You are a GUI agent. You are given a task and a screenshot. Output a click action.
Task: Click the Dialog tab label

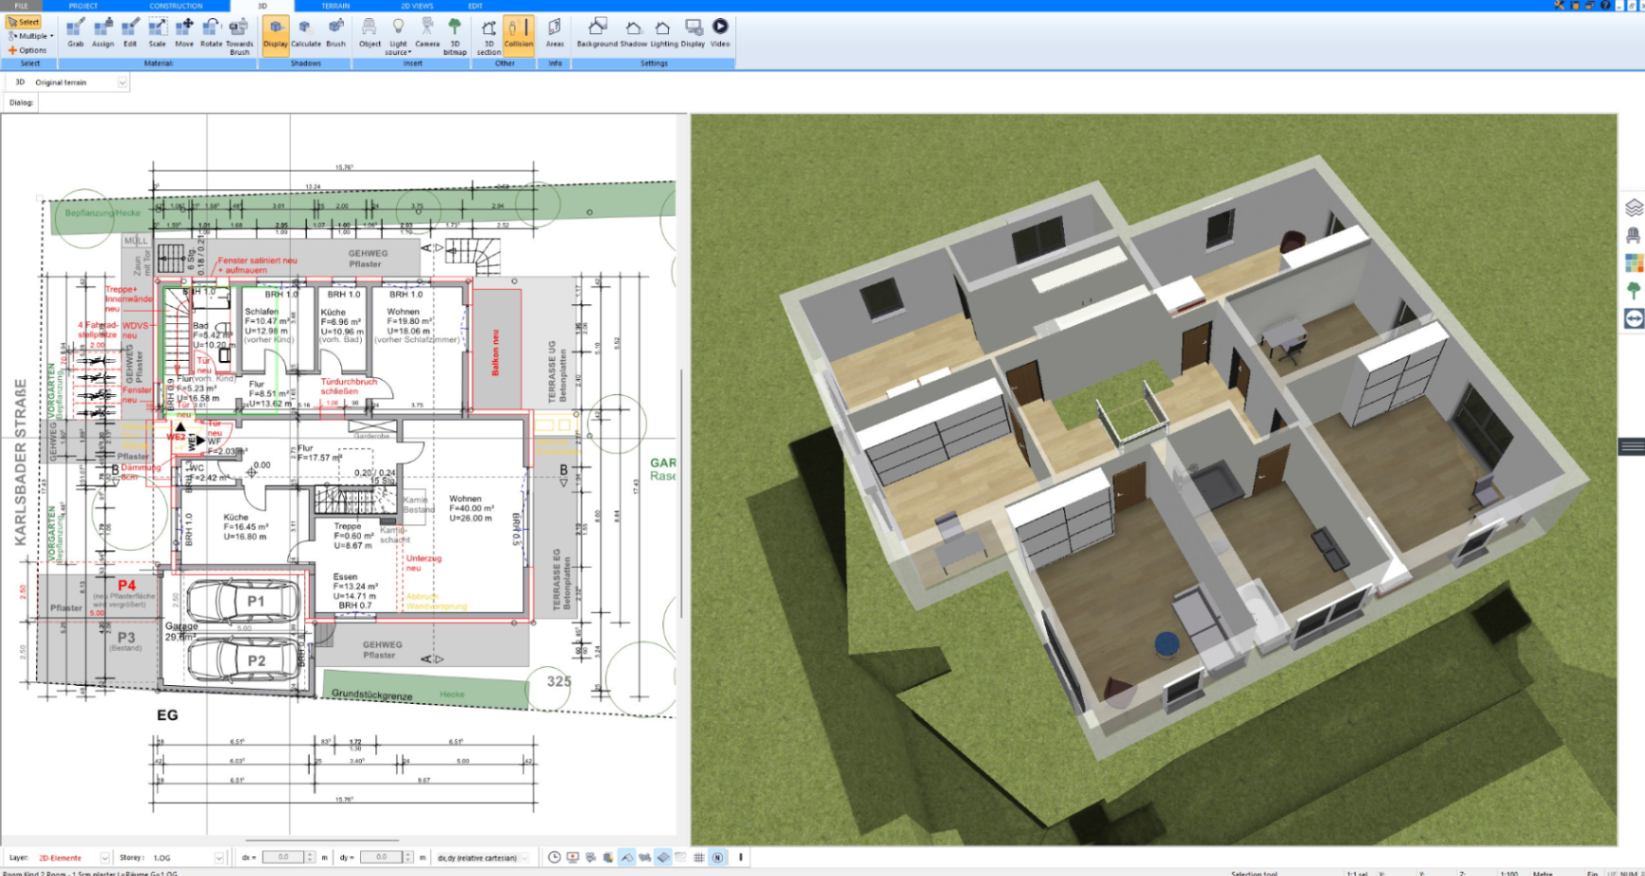click(21, 102)
